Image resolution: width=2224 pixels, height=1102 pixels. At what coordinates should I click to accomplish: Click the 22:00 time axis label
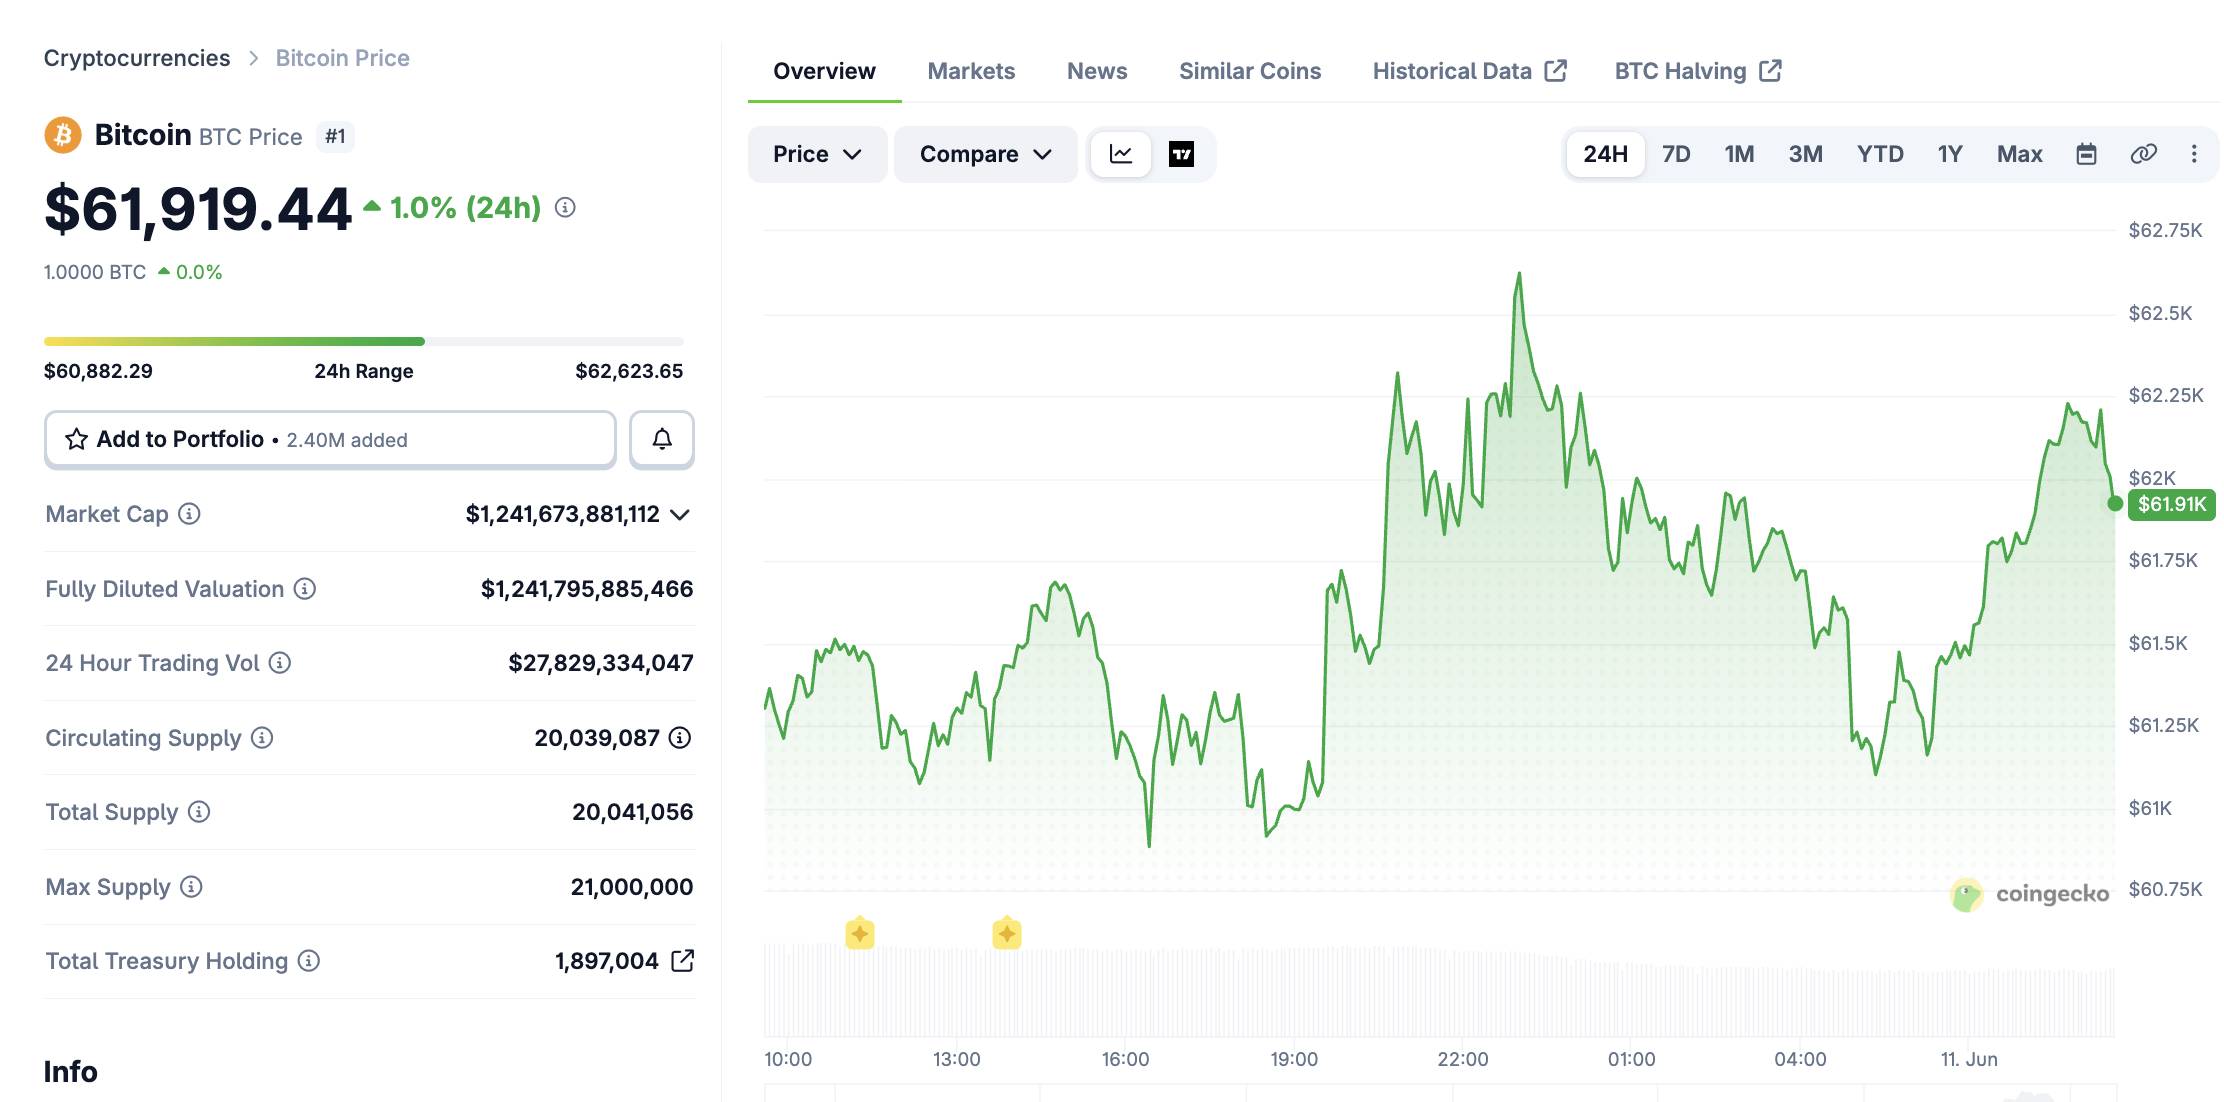(1462, 1059)
